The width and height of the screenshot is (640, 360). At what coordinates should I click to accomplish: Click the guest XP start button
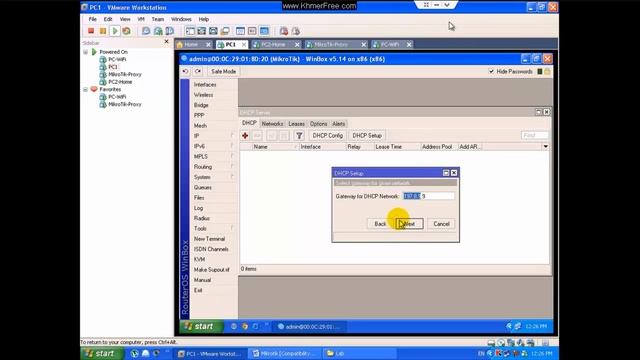point(202,327)
